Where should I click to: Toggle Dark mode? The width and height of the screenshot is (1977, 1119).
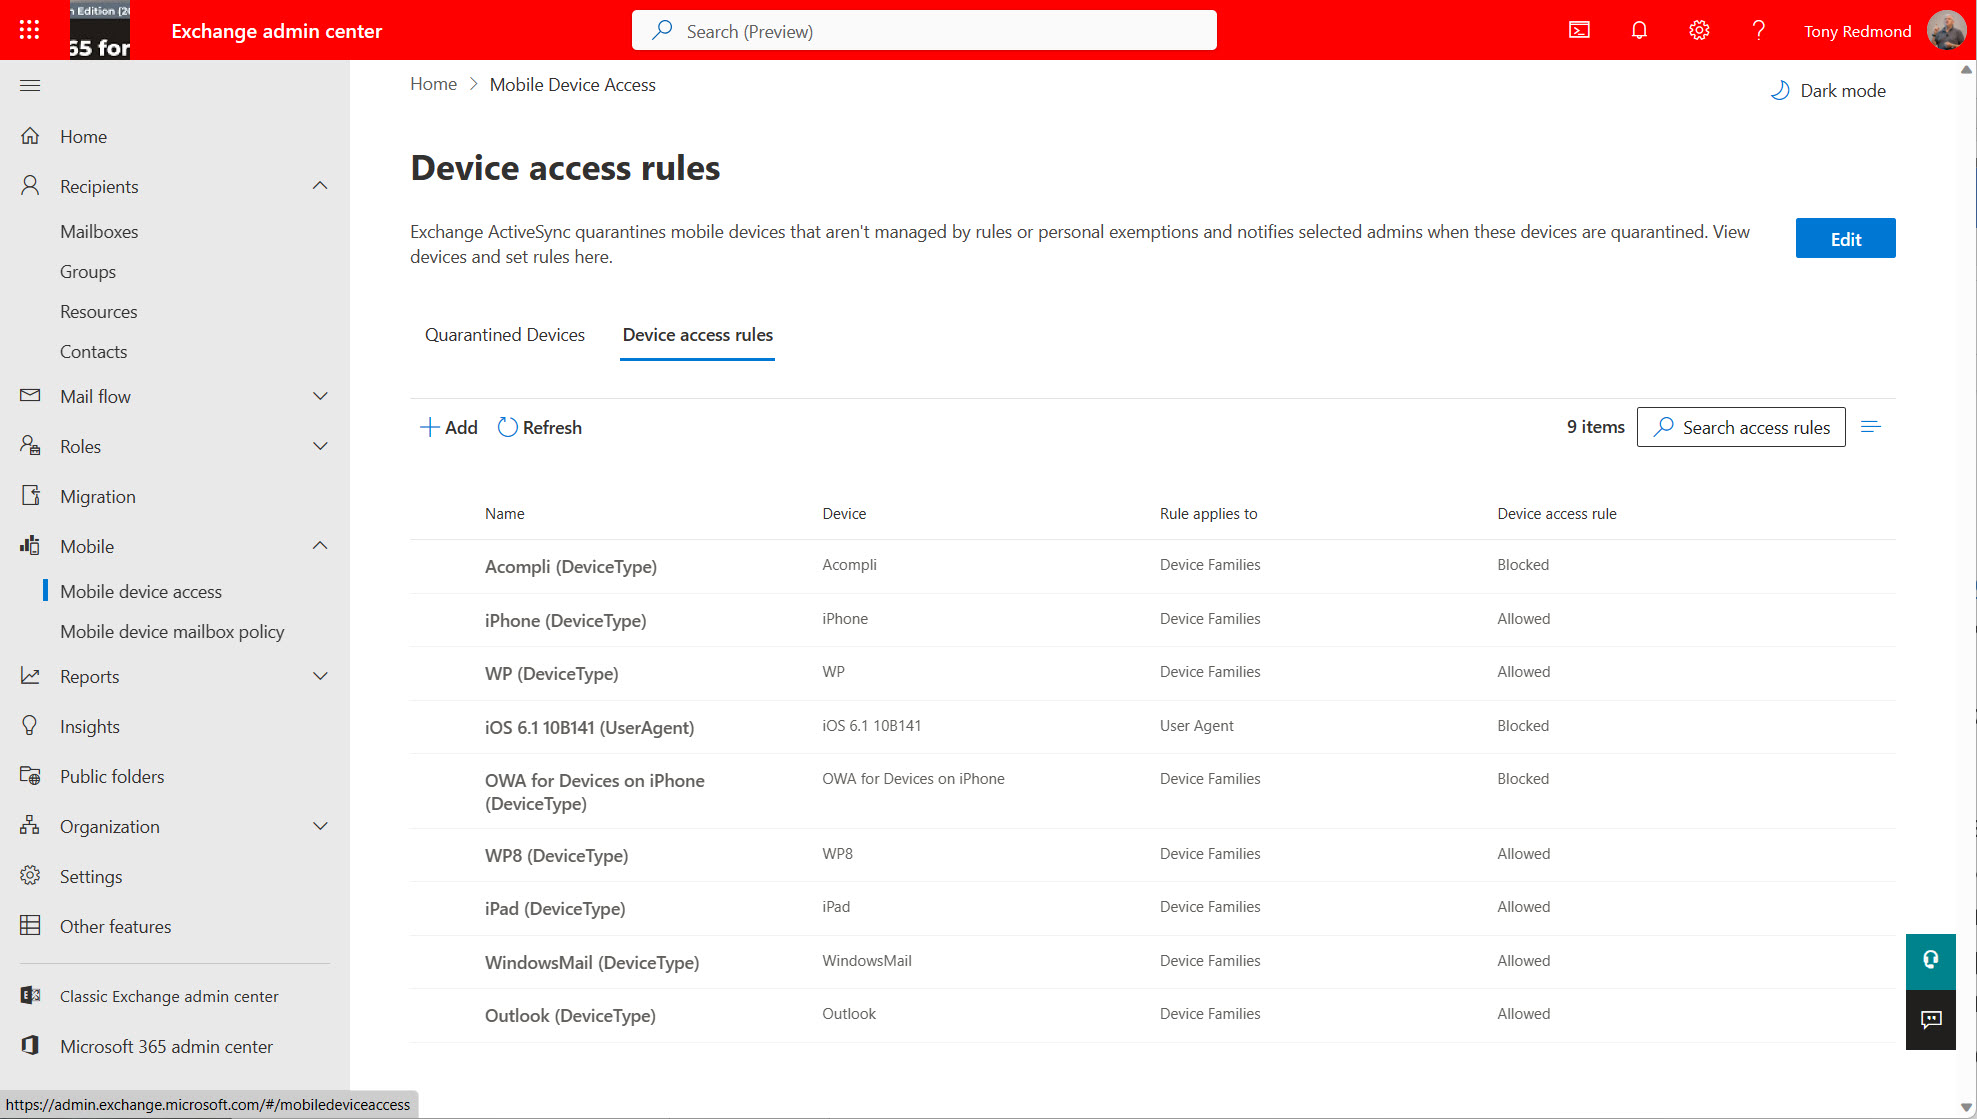tap(1828, 91)
